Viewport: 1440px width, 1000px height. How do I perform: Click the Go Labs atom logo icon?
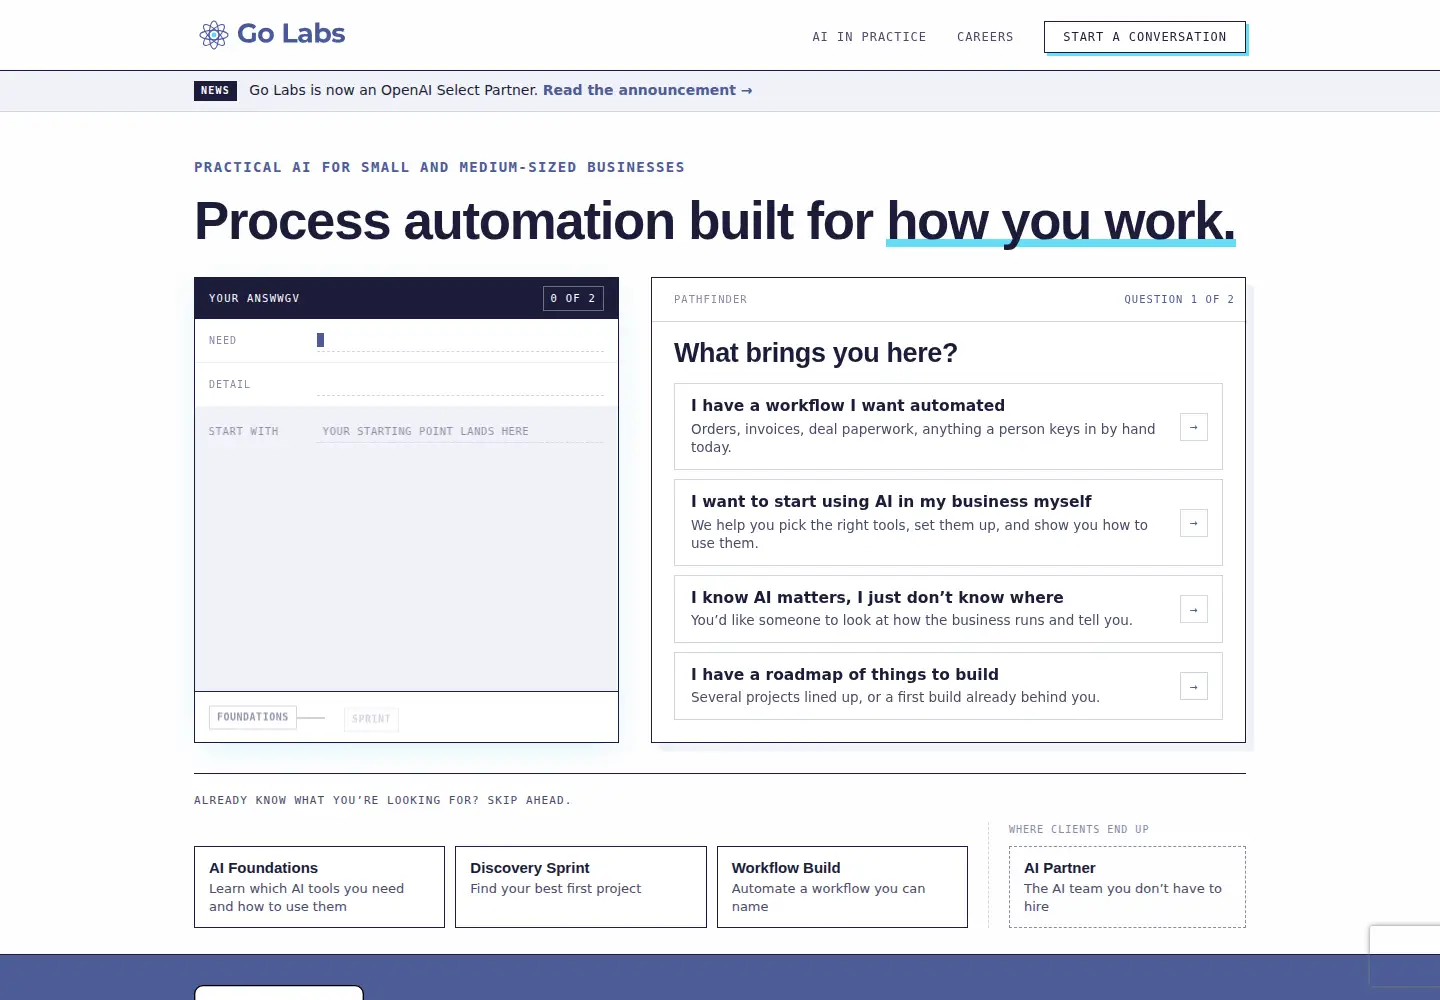[213, 35]
